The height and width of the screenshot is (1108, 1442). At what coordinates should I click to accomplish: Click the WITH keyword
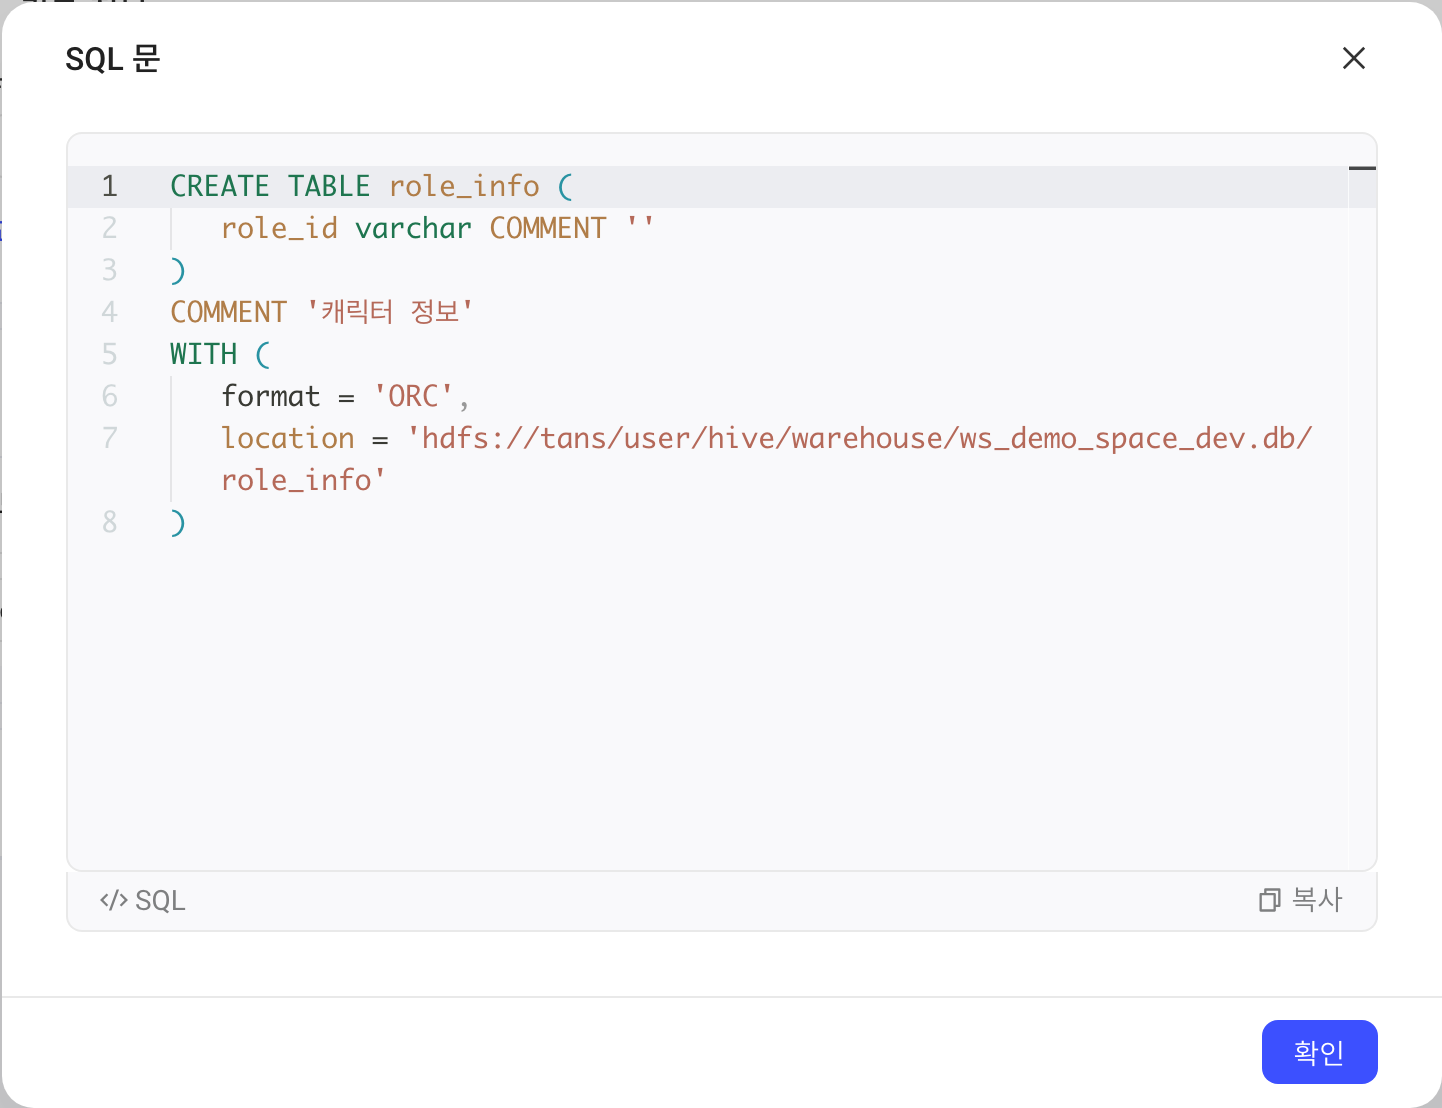tap(203, 354)
